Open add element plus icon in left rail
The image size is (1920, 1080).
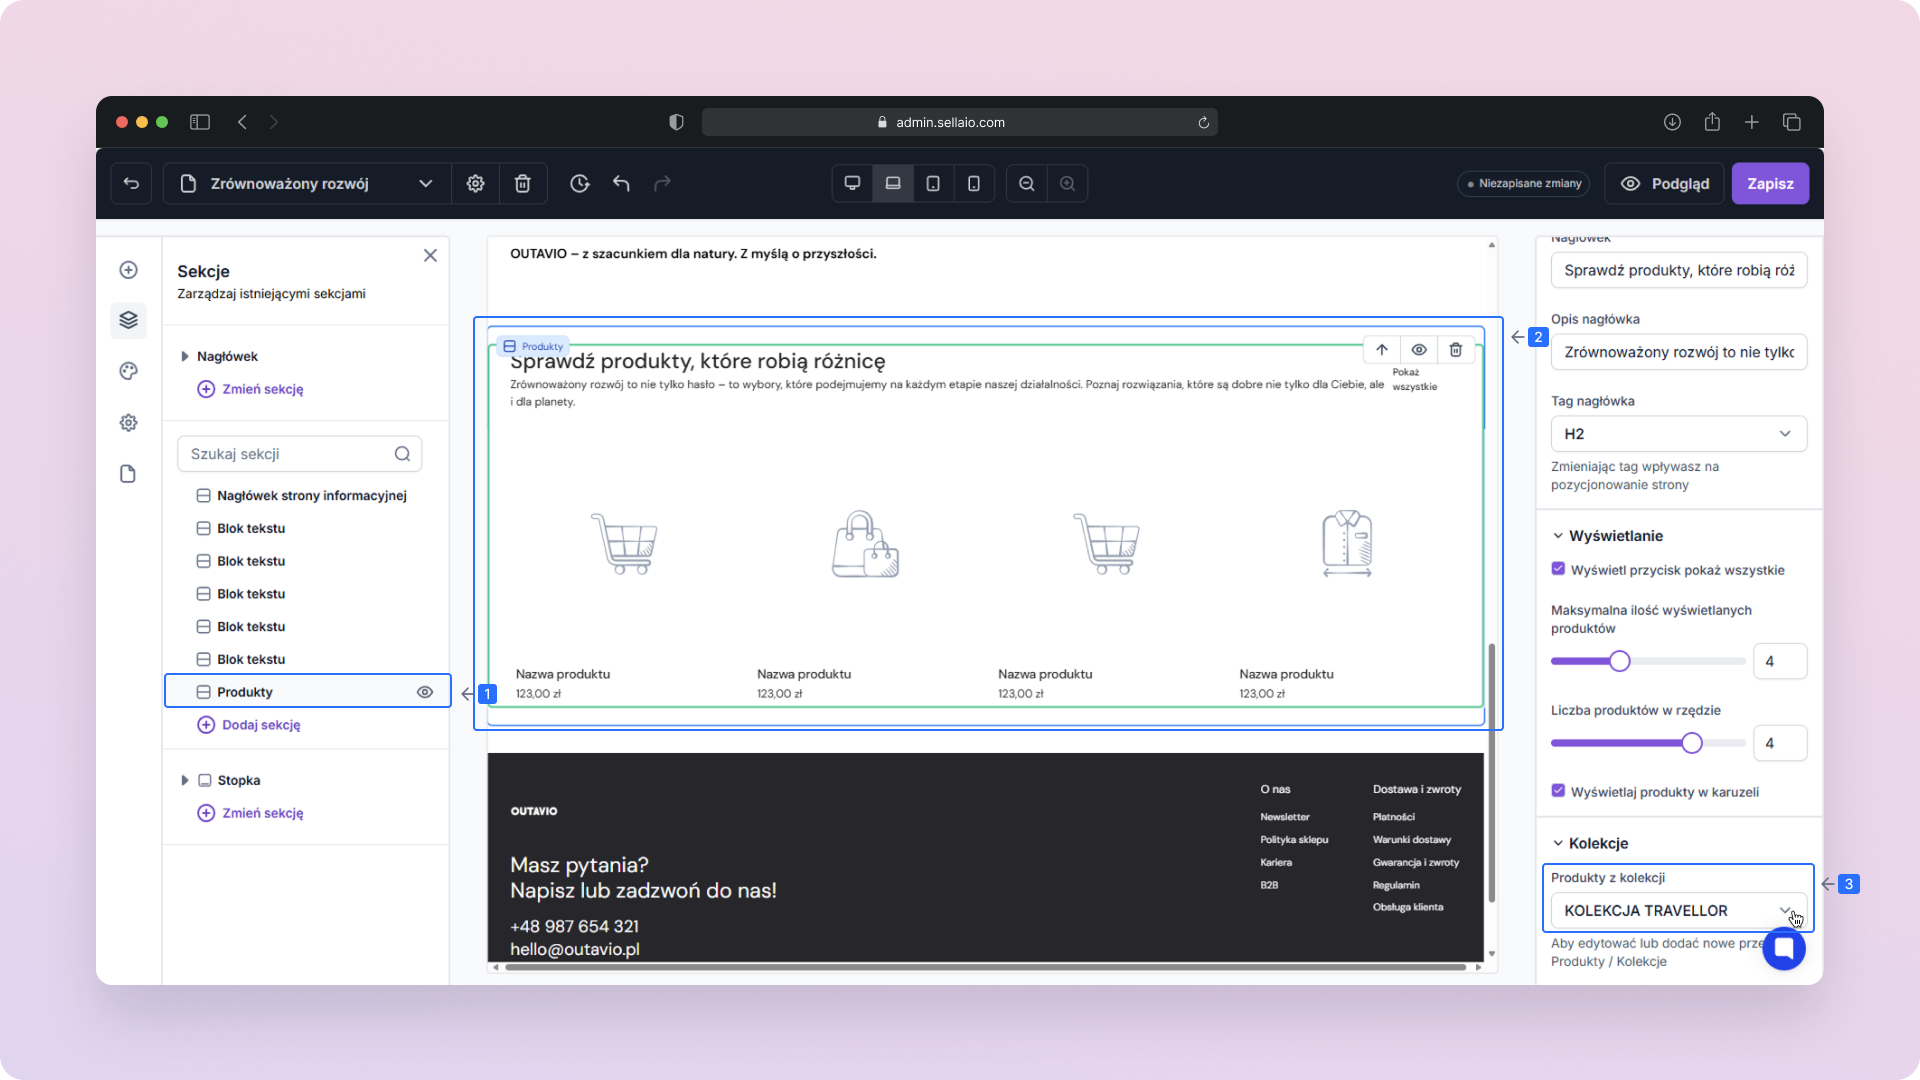coord(129,270)
